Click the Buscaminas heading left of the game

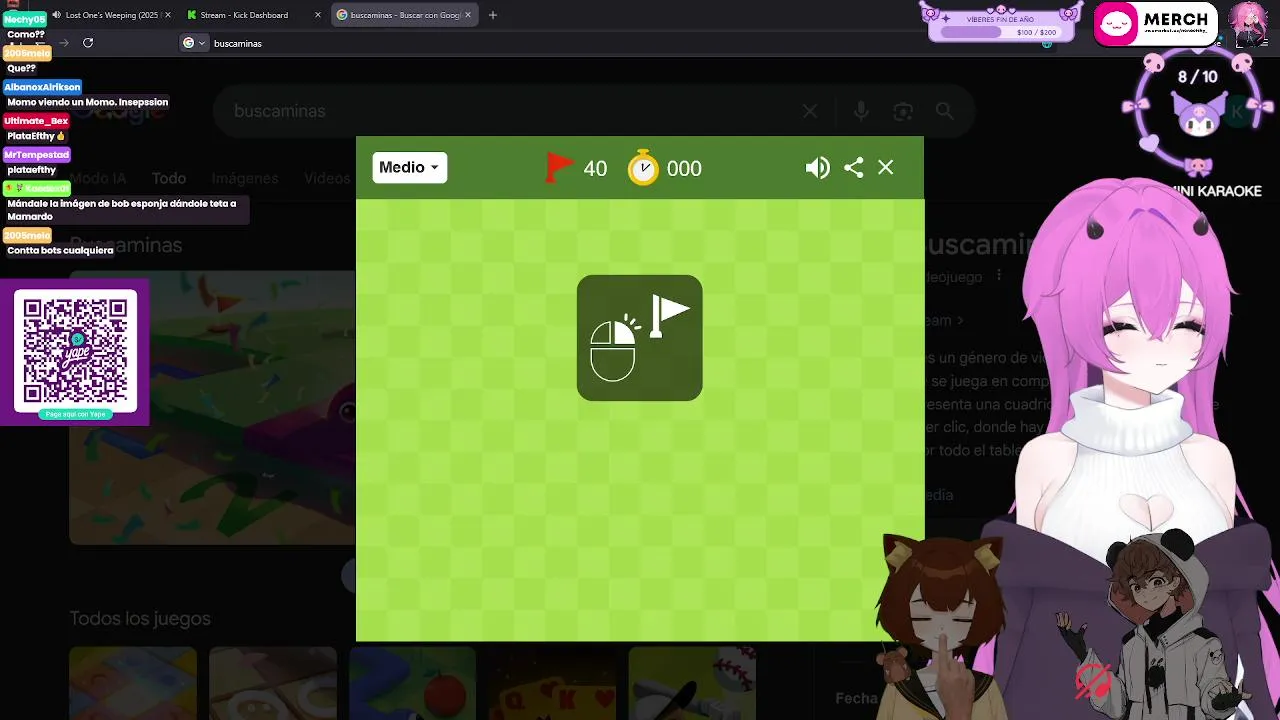[126, 245]
